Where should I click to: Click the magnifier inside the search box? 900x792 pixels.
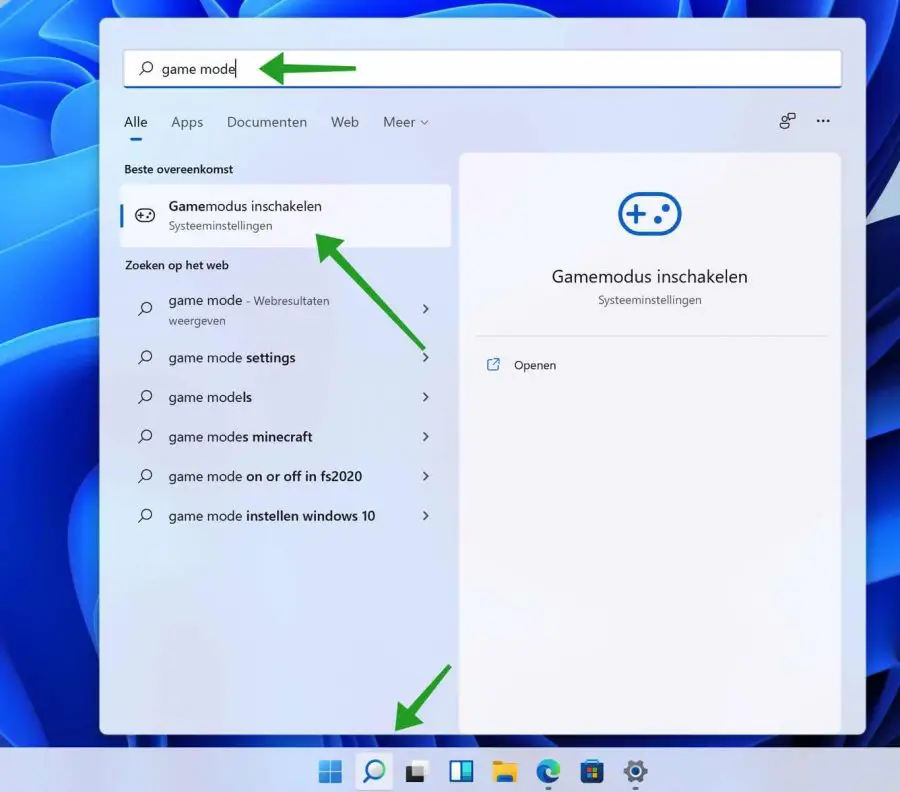(146, 68)
